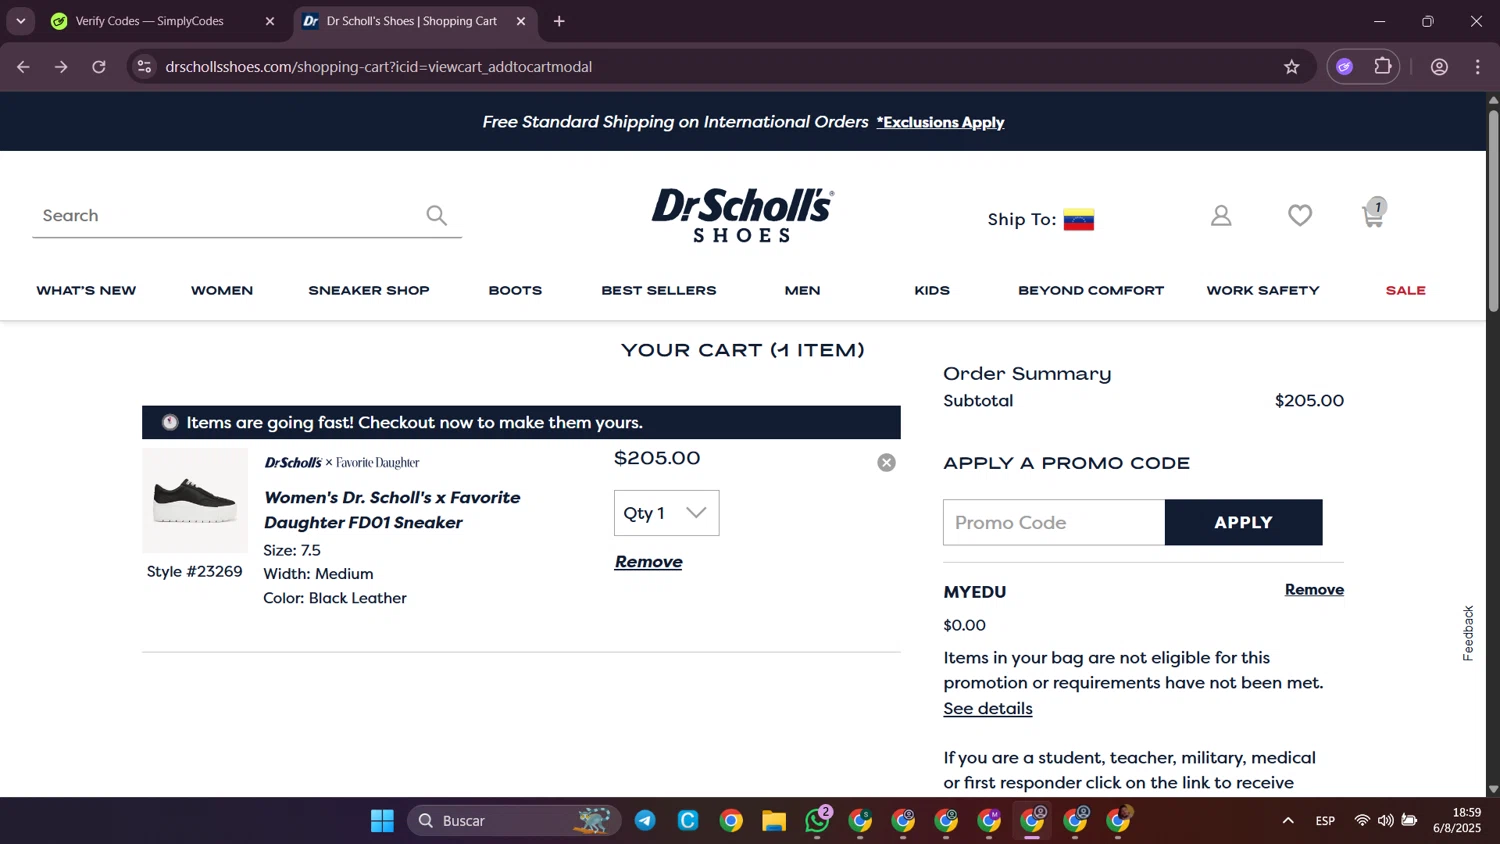
Task: Click Remove link under the quantity
Action: click(x=648, y=562)
